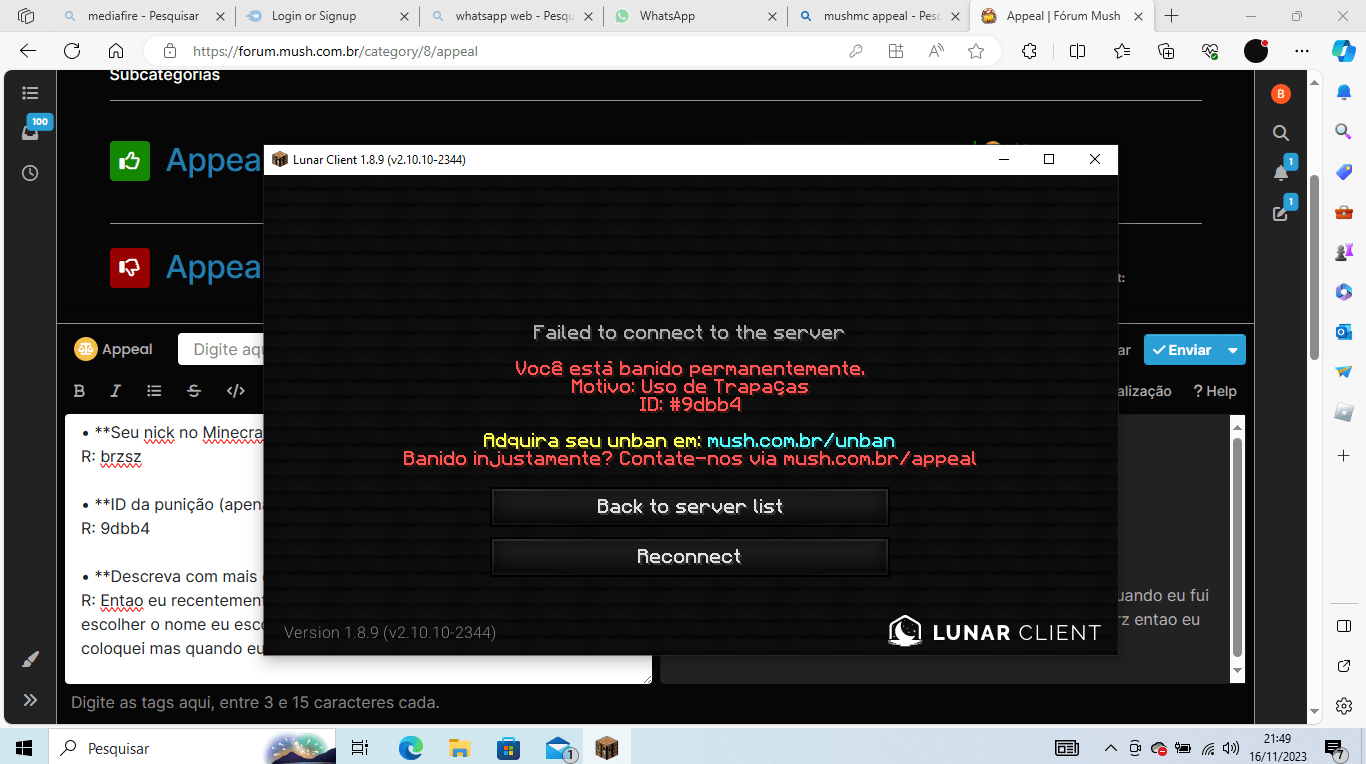Viewport: 1366px width, 764px height.
Task: Open the browser extensions menu
Action: point(1029,51)
